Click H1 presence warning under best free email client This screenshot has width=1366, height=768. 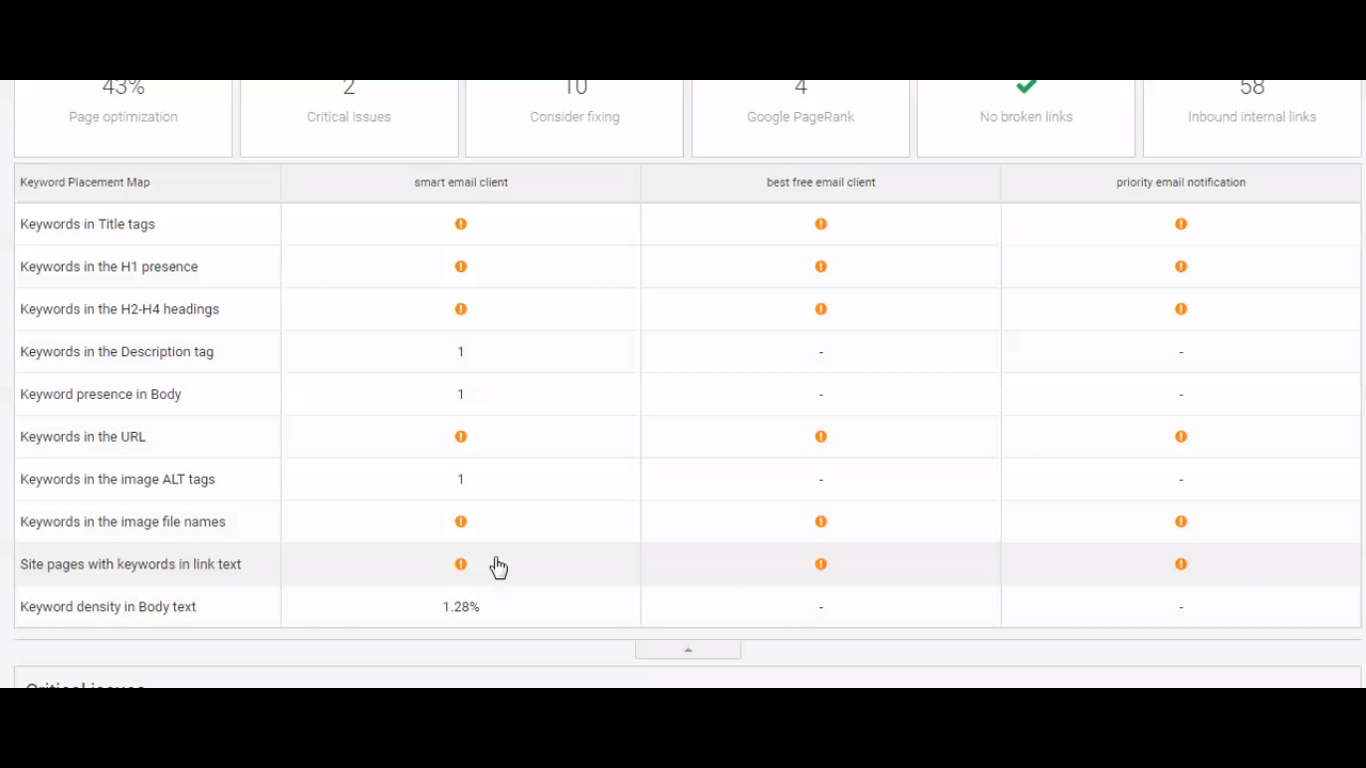pos(821,267)
